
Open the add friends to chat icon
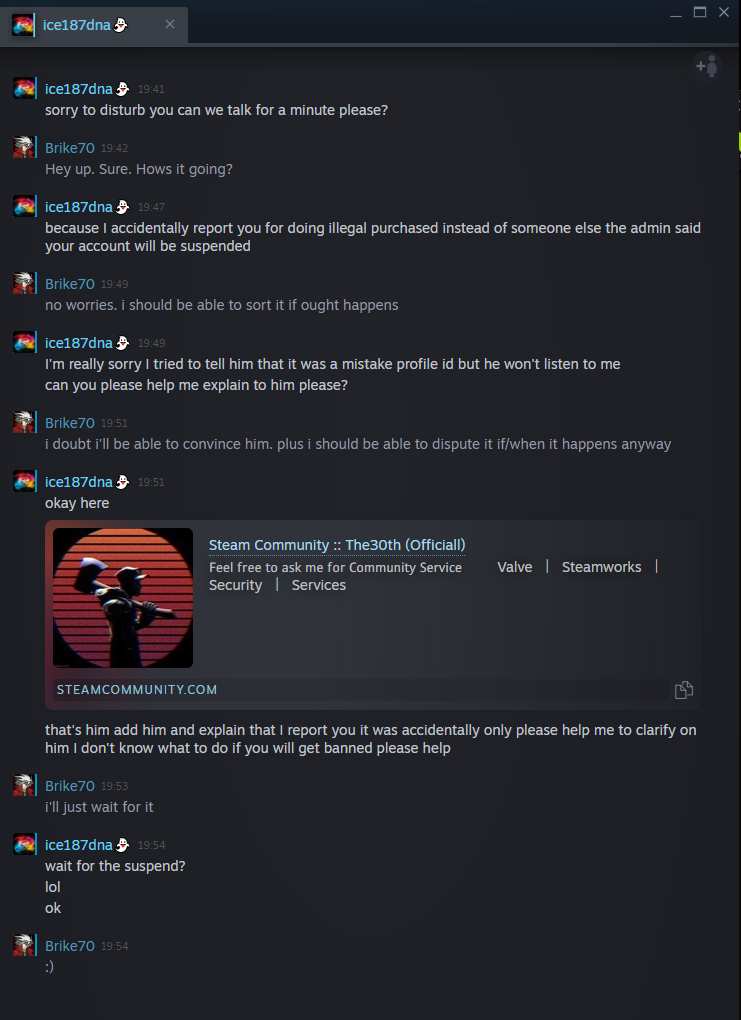coord(708,66)
